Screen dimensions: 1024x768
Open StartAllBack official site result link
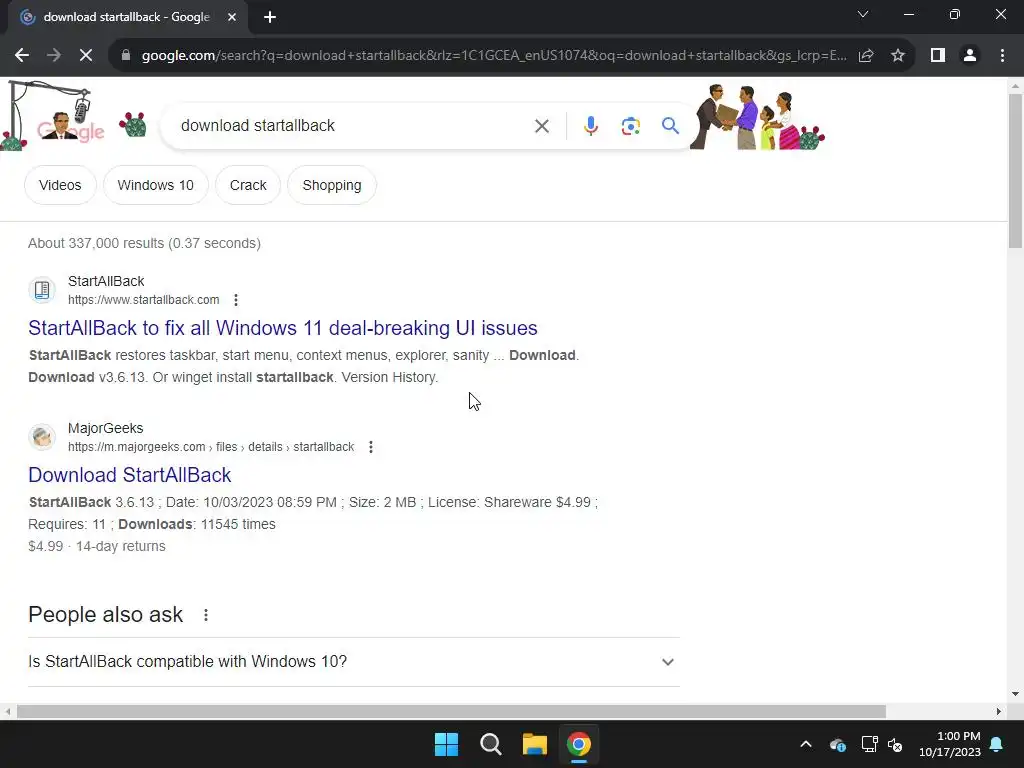point(283,328)
